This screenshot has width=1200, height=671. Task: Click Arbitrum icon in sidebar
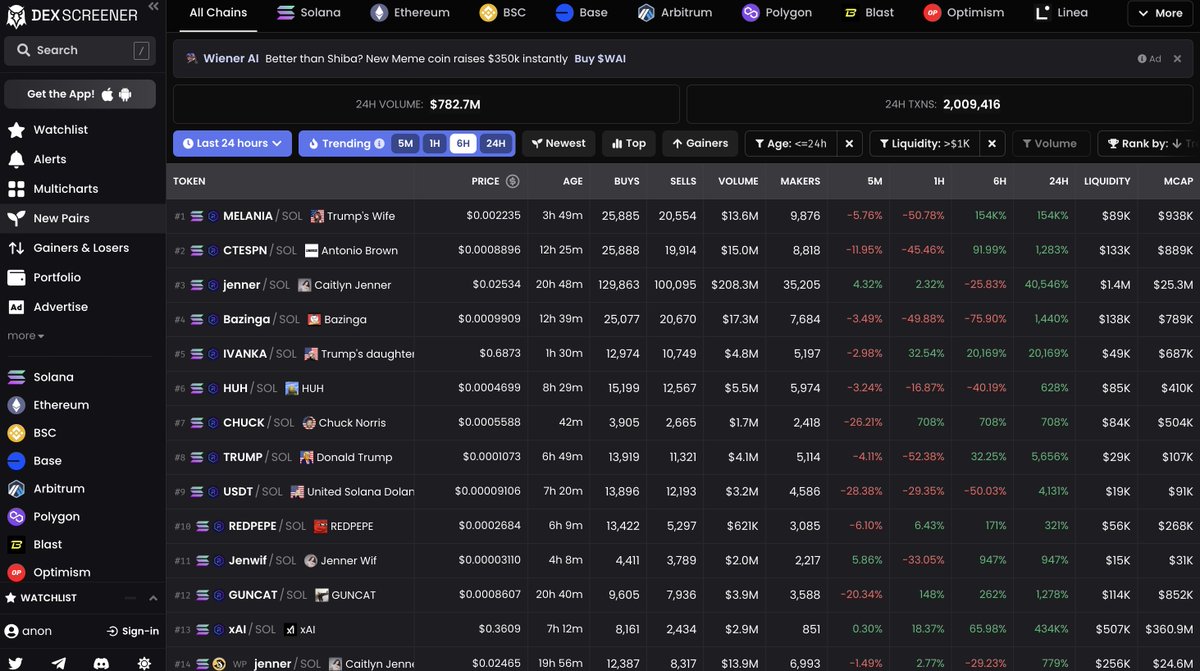pos(16,489)
